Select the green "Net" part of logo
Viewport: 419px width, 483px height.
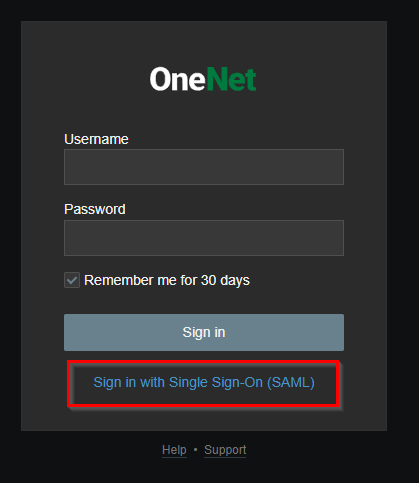pos(232,79)
